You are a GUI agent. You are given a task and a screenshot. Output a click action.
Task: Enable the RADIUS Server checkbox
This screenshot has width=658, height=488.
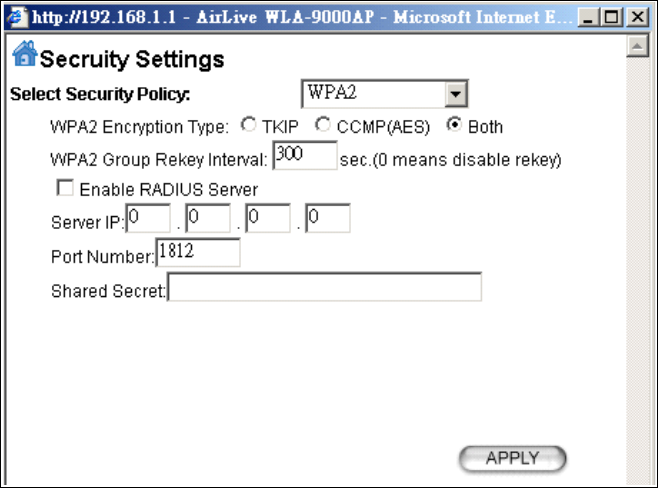pyautogui.click(x=65, y=188)
